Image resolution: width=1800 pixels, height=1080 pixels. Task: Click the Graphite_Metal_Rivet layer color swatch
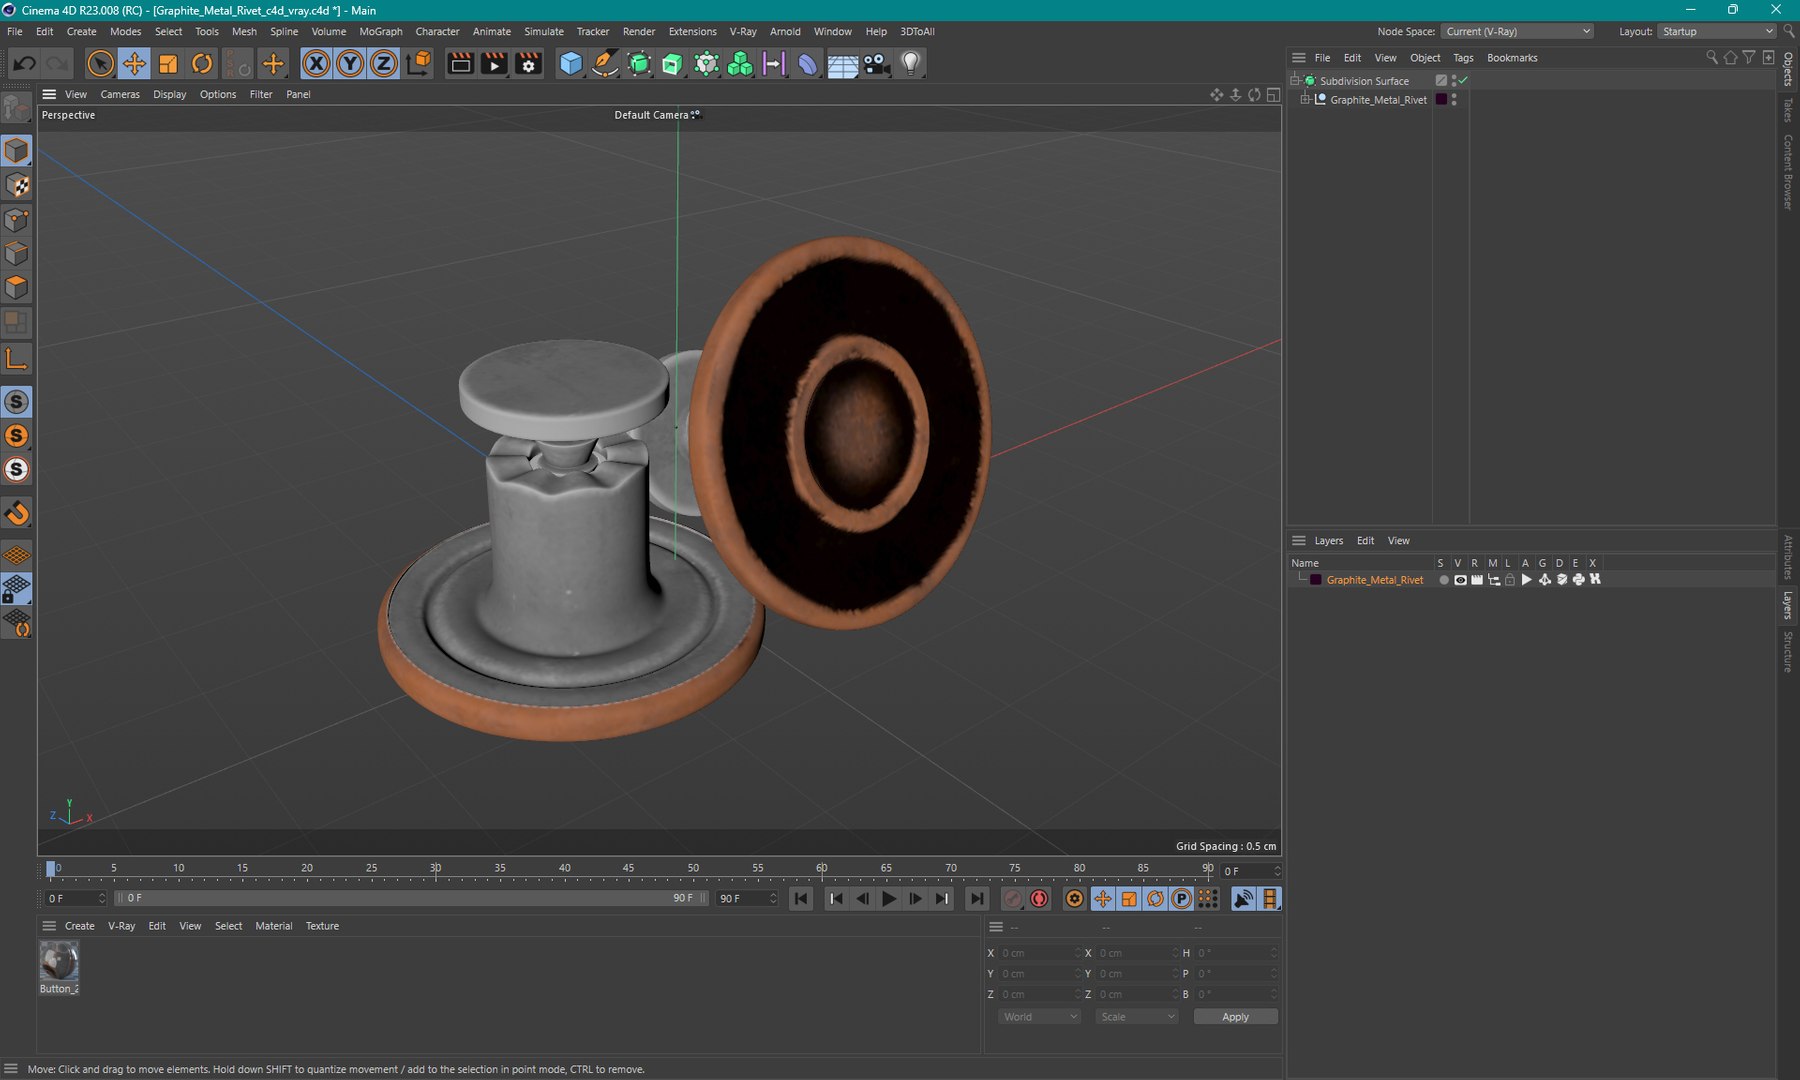pos(1317,580)
